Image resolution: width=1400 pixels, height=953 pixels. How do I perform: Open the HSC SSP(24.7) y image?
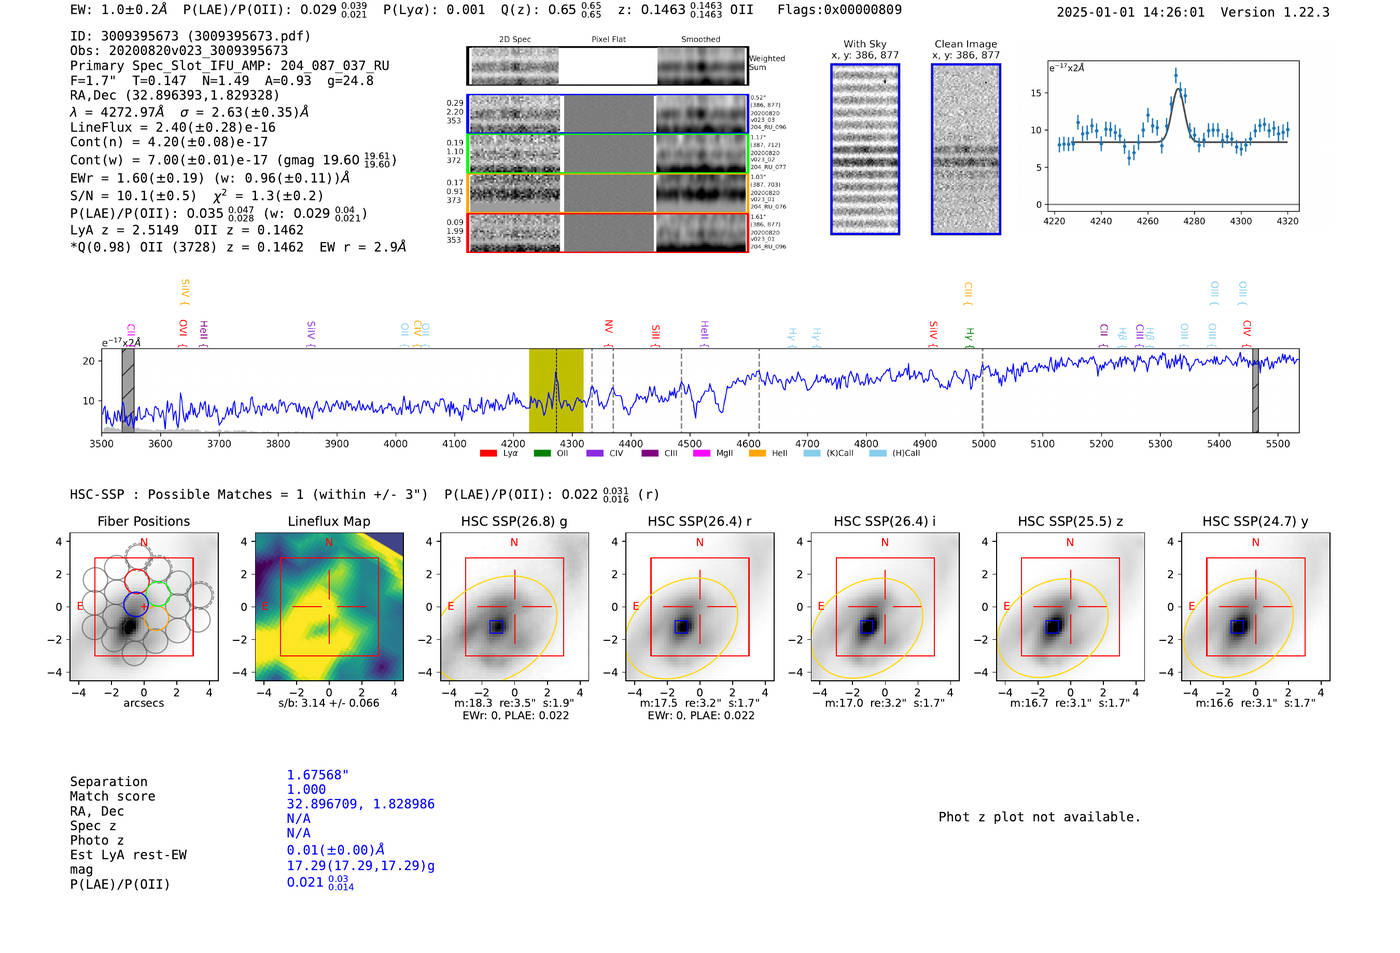tap(1255, 607)
